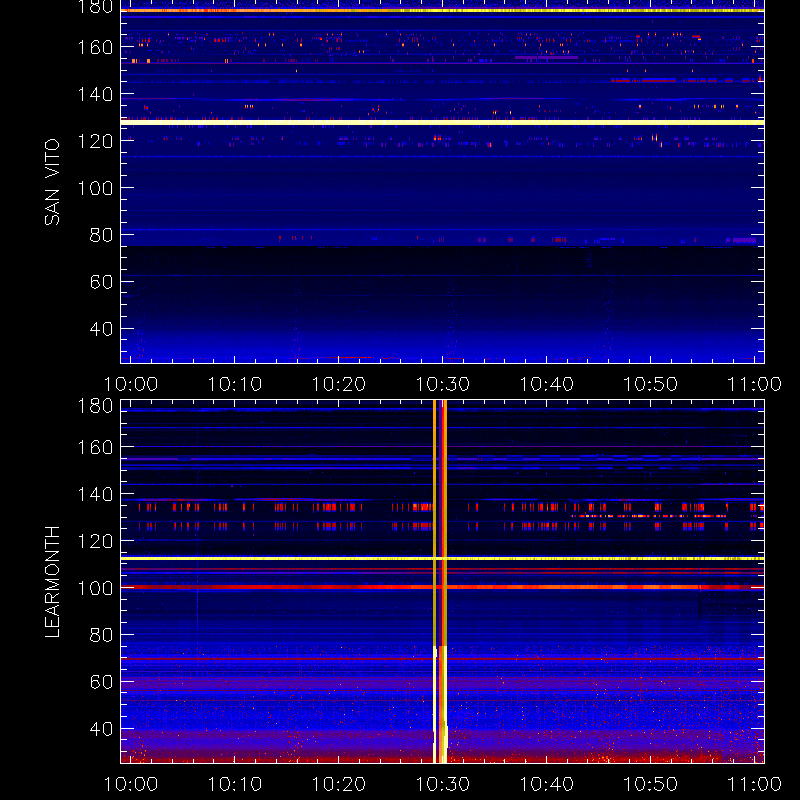Select the 140 frequency label on San Vito plot

tap(95, 94)
